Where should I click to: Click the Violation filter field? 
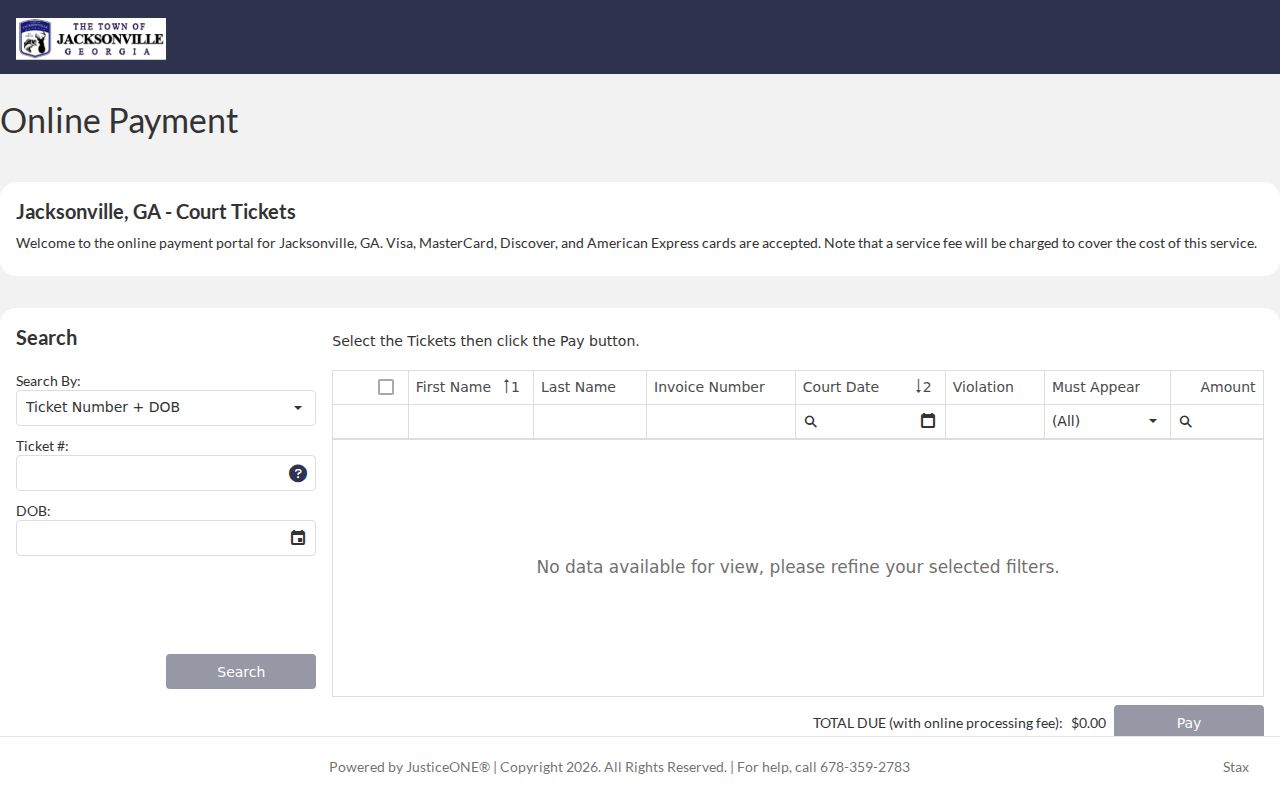point(995,421)
